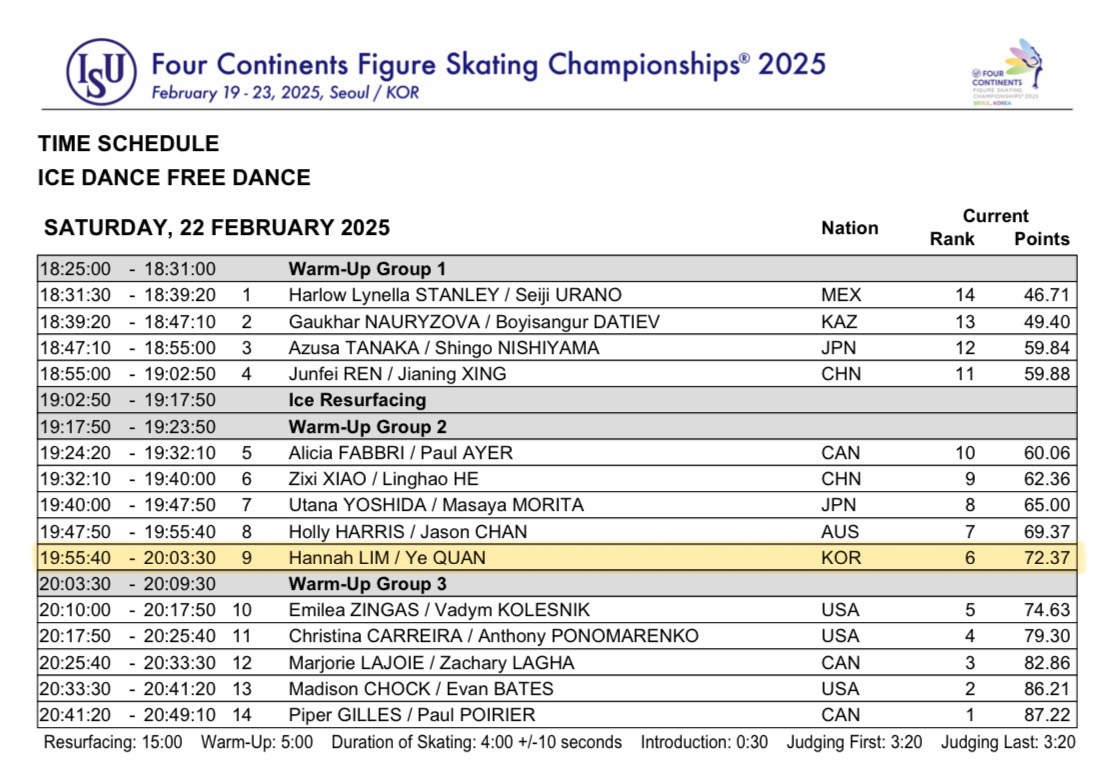Click the event date and location subtitle
Viewport: 1115px width, 784px height.
pos(285,92)
